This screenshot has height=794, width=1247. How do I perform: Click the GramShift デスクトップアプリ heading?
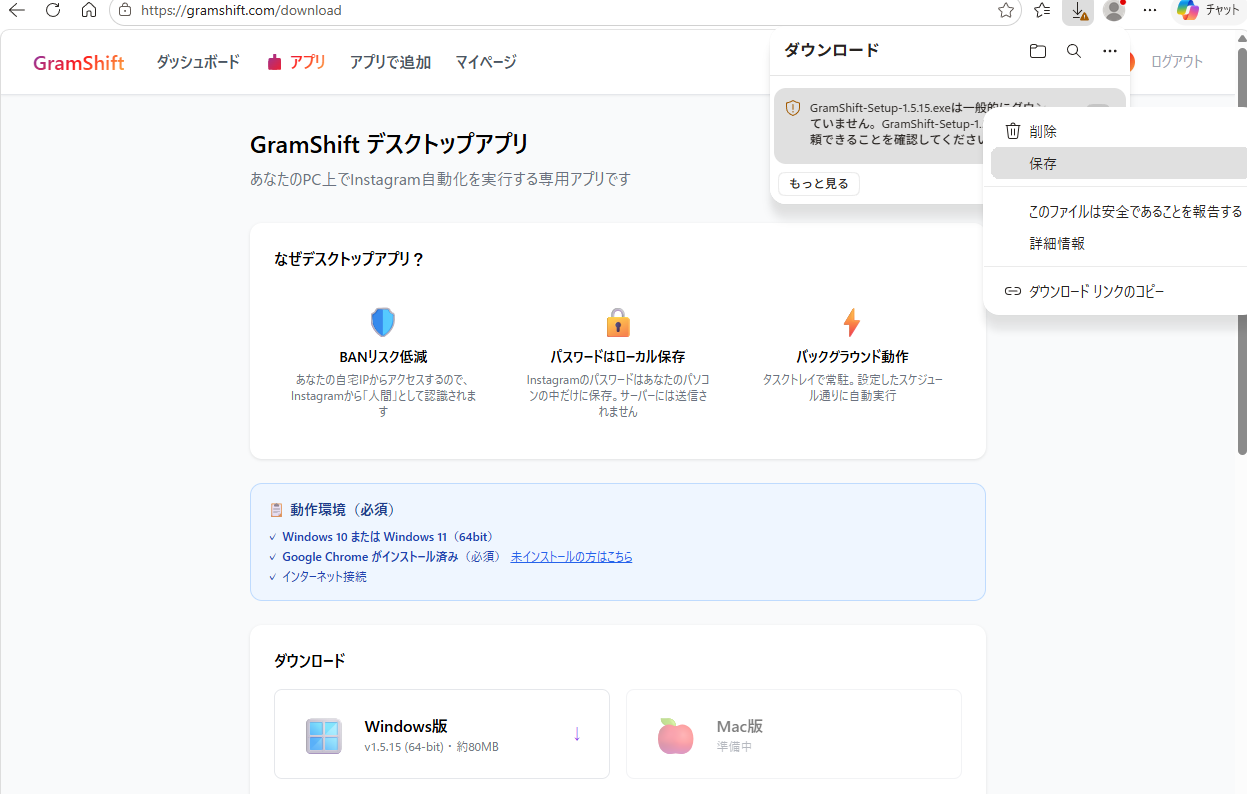[x=389, y=144]
